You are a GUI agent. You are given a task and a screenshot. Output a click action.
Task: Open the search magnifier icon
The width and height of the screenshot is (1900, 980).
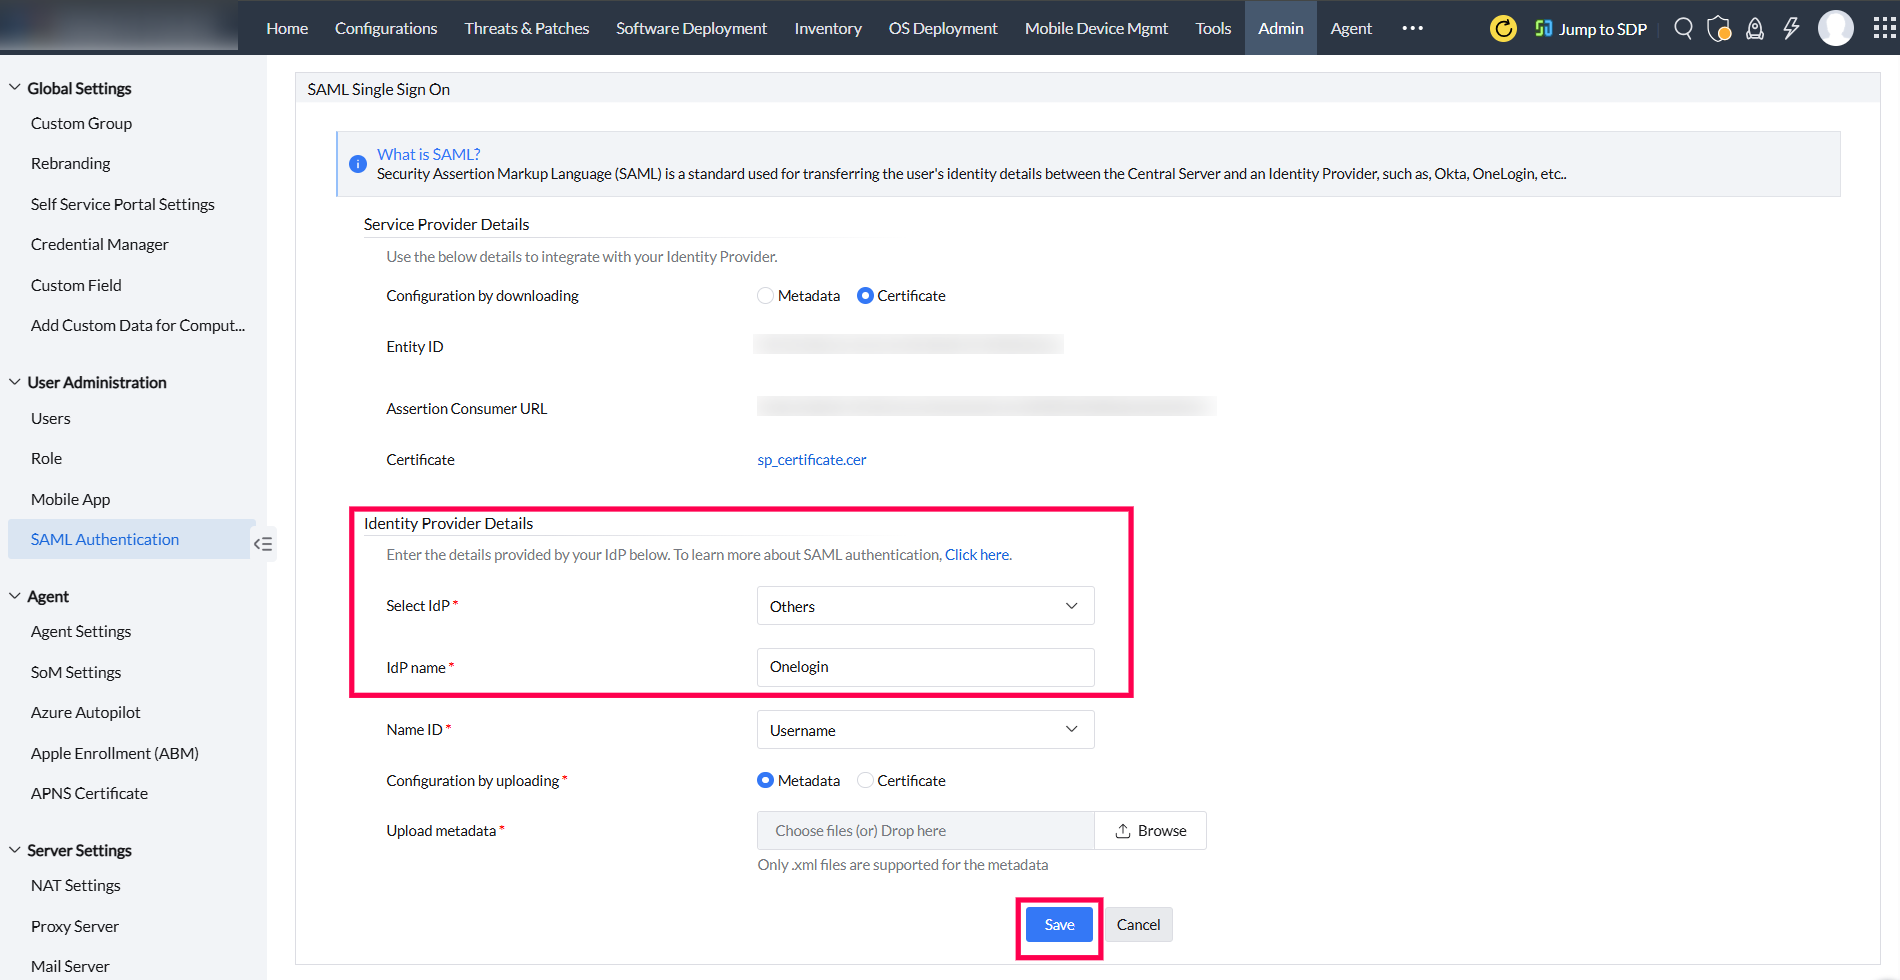[1683, 28]
